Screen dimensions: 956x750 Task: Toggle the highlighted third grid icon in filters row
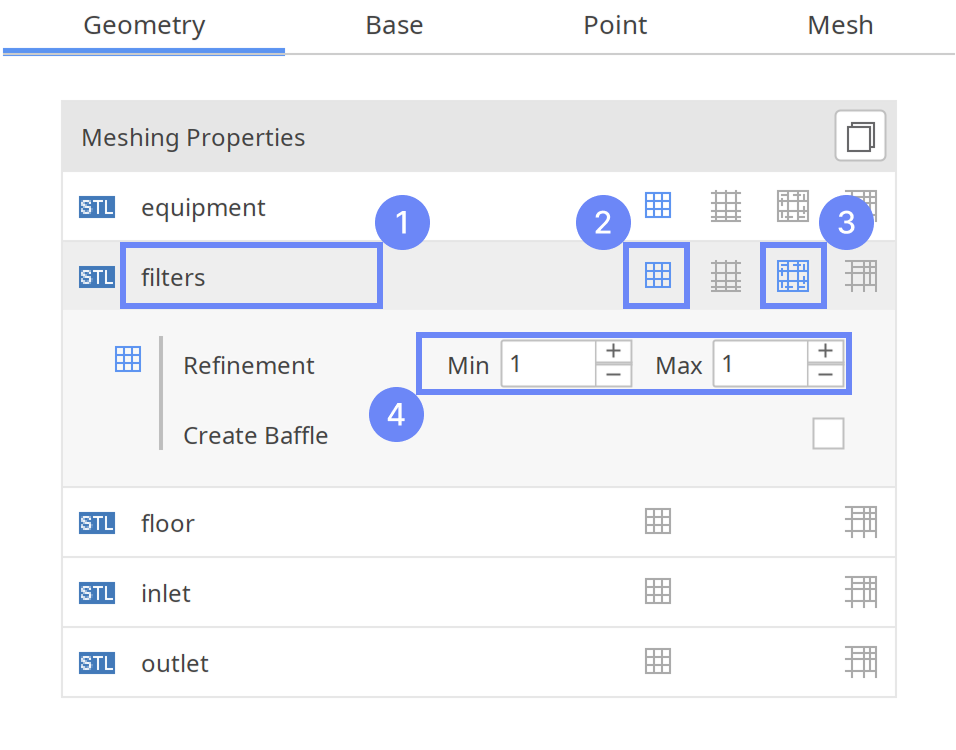[793, 275]
